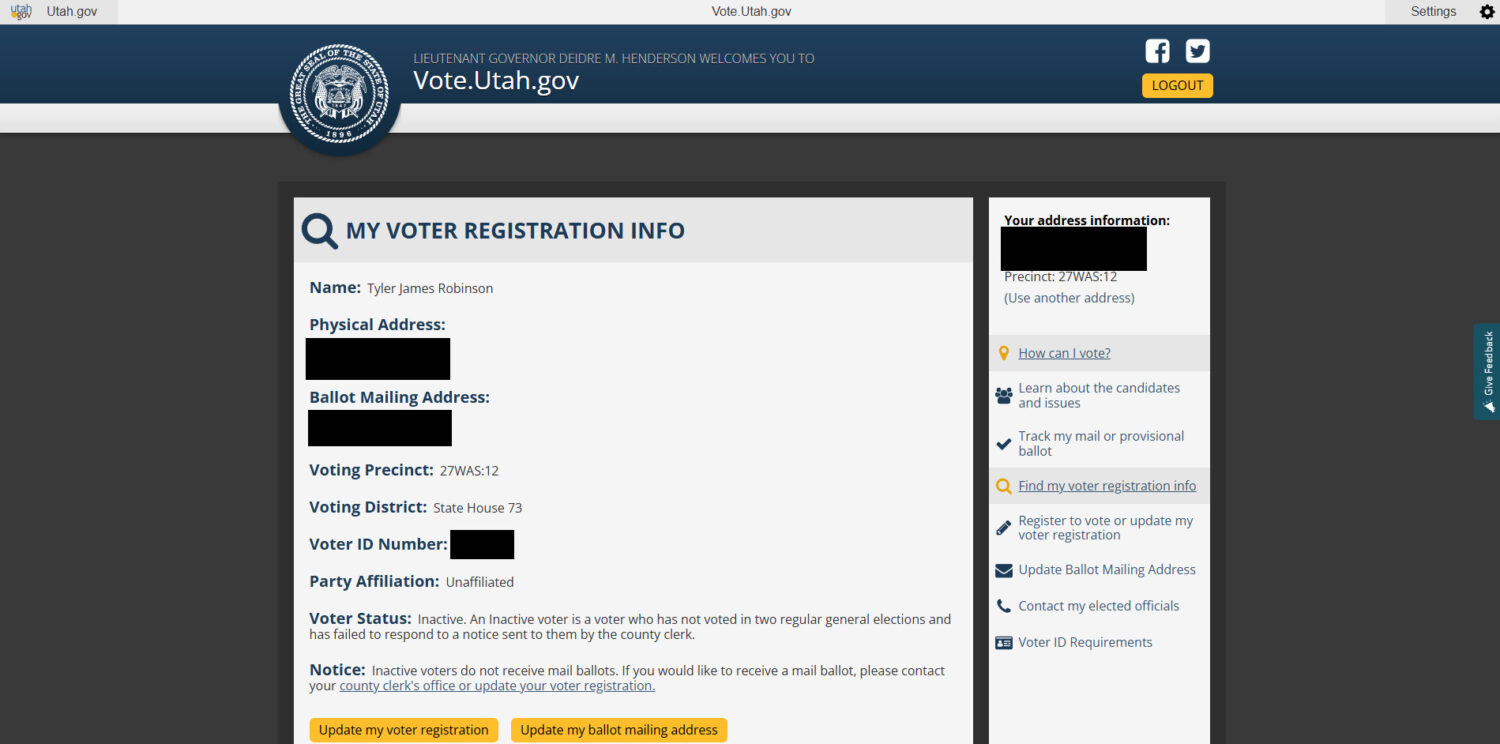Click the Utah.gov logo icon
This screenshot has height=744, width=1500.
21,12
